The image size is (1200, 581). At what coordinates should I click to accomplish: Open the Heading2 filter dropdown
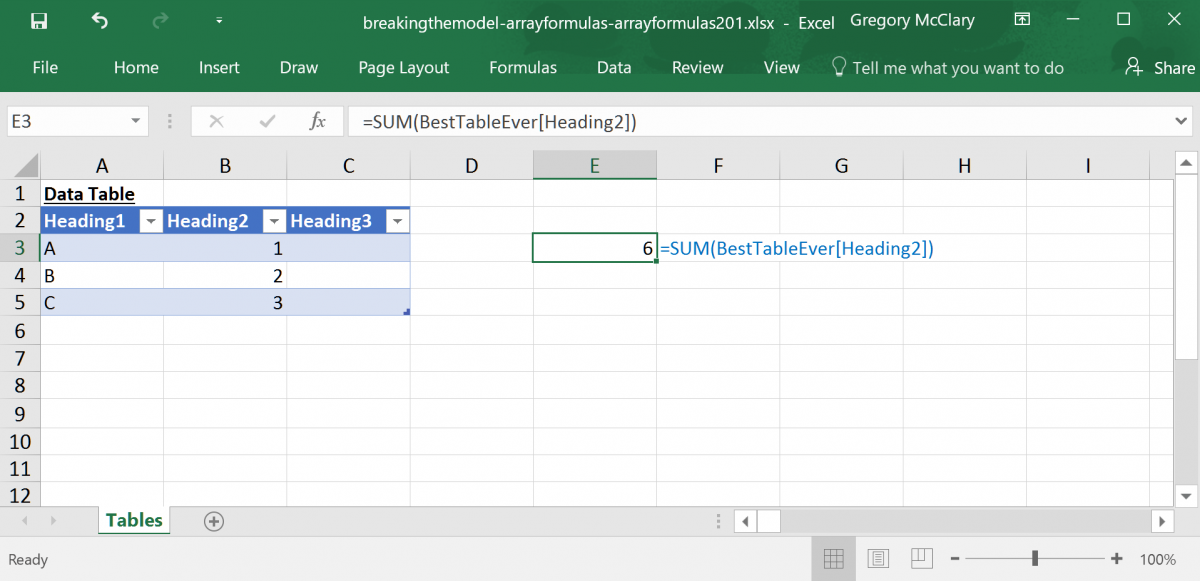point(274,220)
